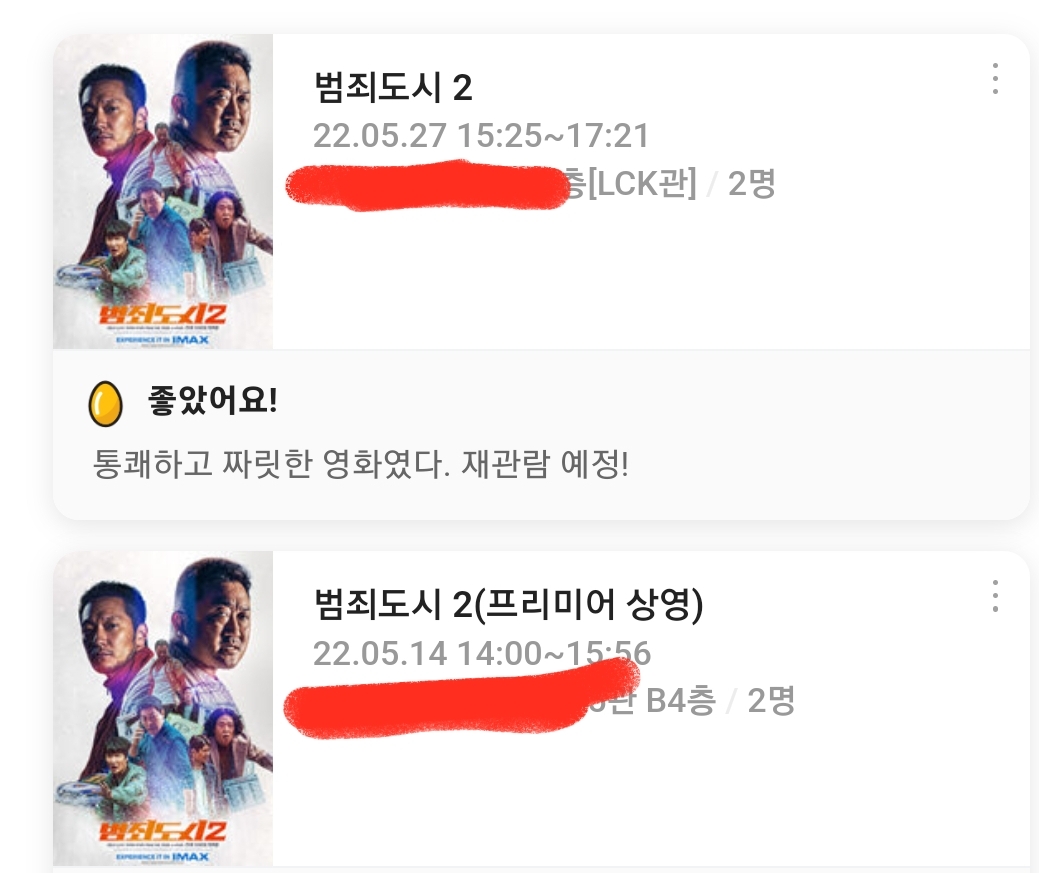Click the 22.05.14 14:00~15:56 showtime

pyautogui.click(x=481, y=654)
